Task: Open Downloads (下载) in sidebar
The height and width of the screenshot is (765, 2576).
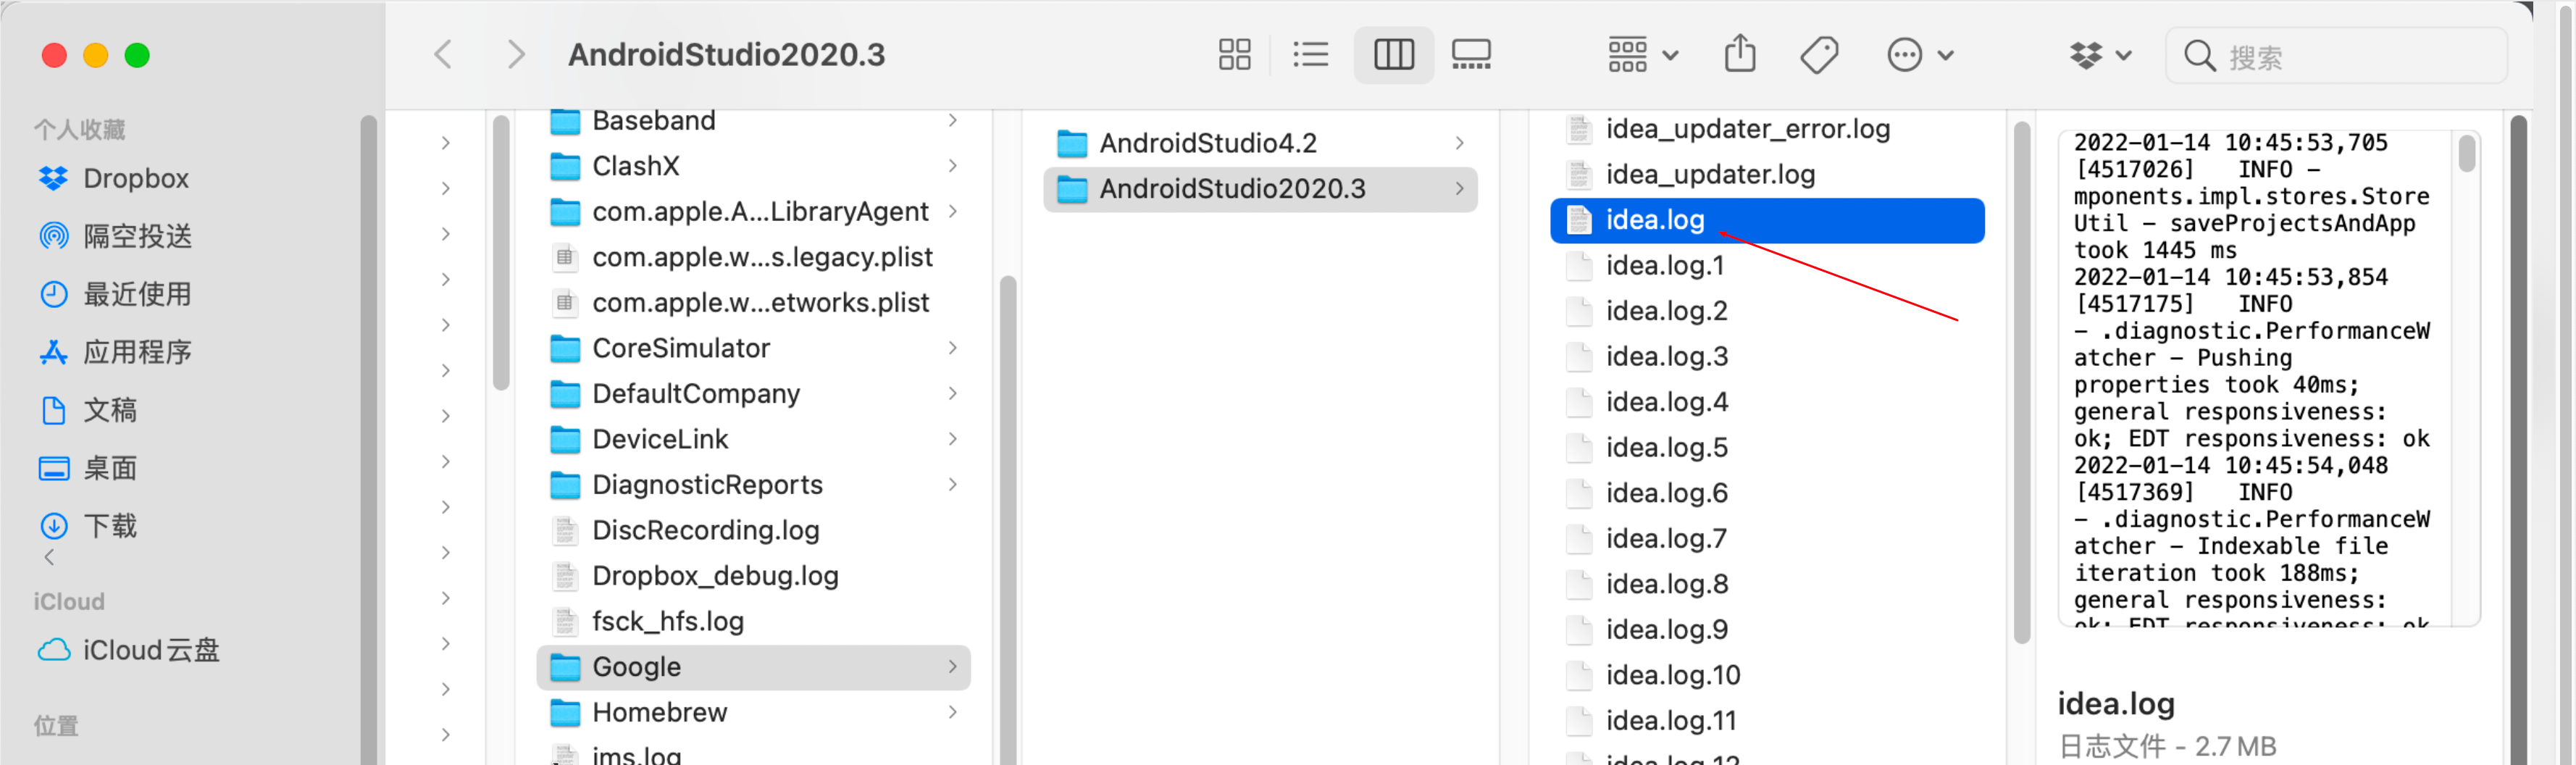Action: (88, 526)
